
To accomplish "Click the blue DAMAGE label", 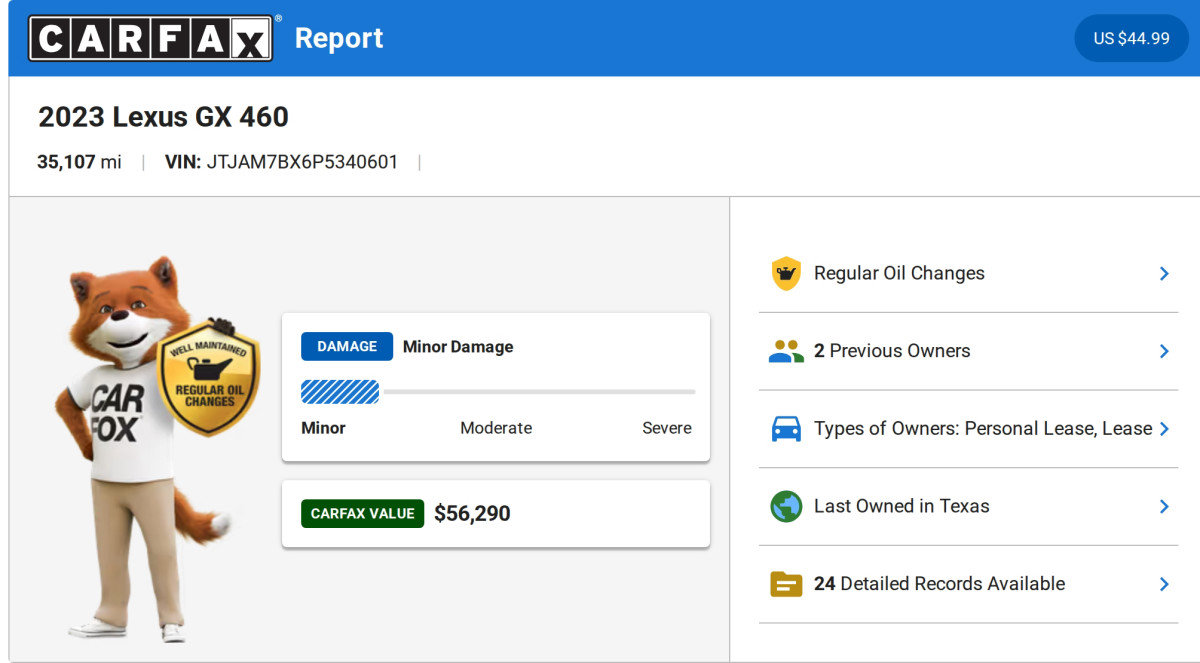I will point(347,347).
